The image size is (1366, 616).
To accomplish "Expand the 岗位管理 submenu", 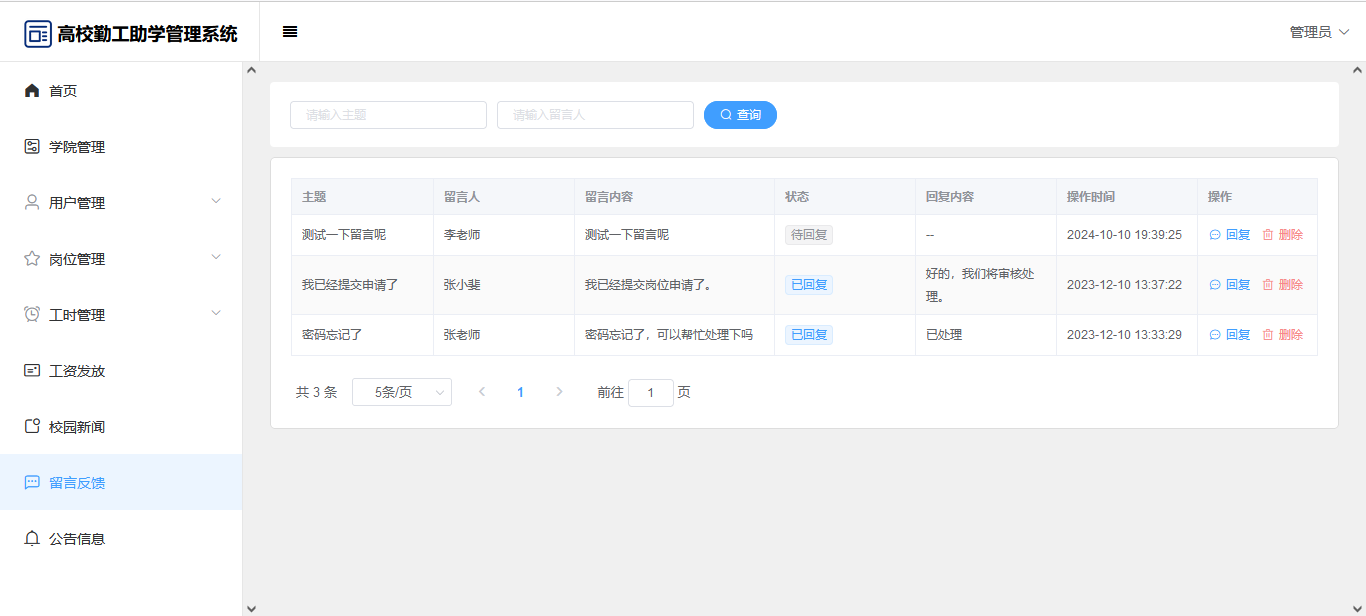I will 216,258.
